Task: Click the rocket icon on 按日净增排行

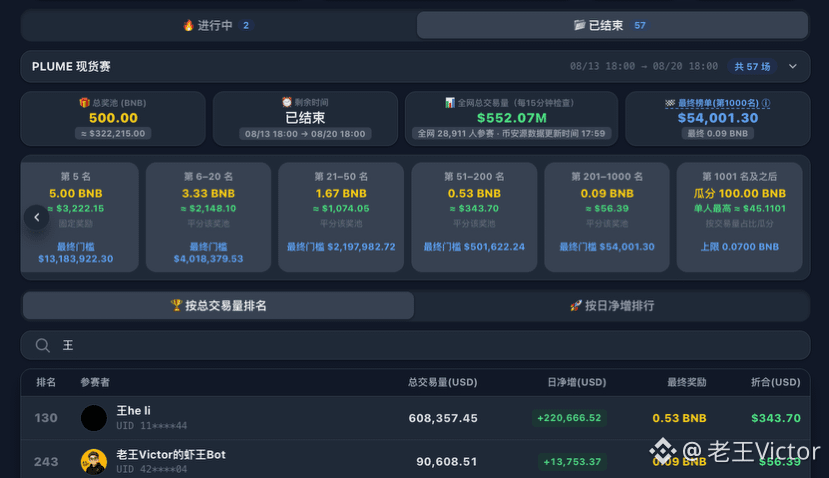Action: [576, 305]
